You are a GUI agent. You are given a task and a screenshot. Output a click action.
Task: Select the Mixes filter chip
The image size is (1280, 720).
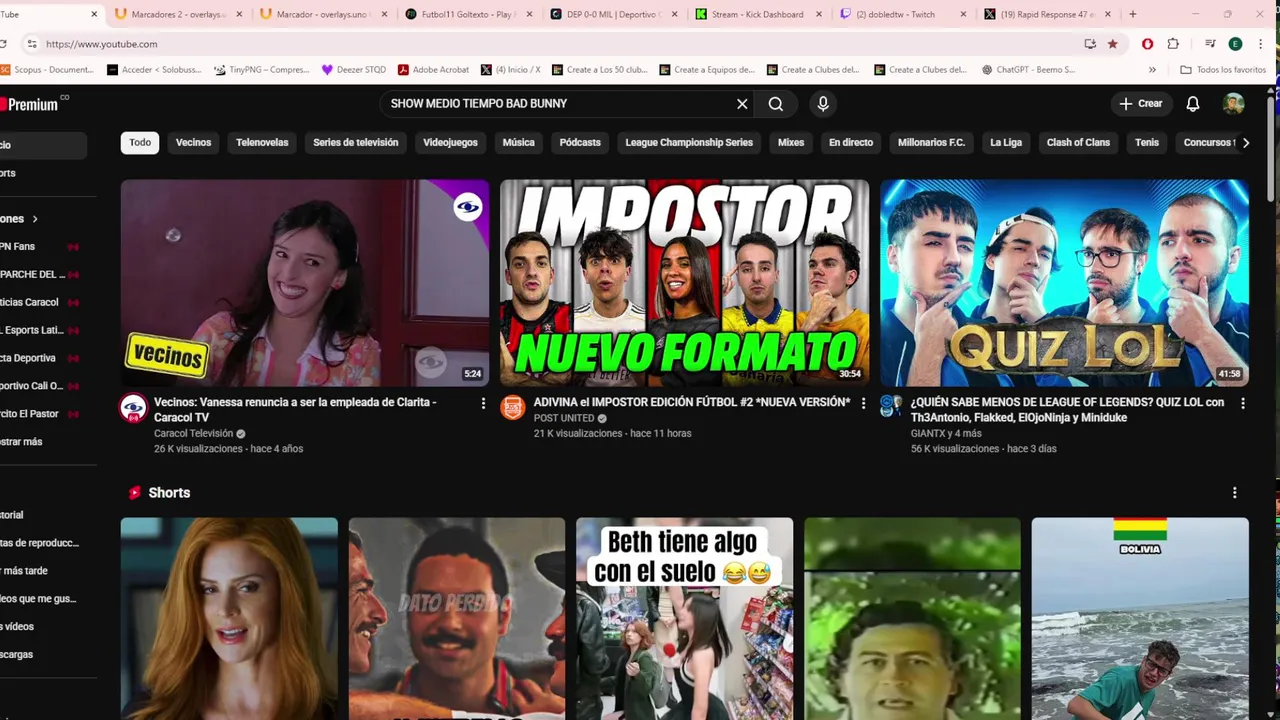click(x=791, y=143)
